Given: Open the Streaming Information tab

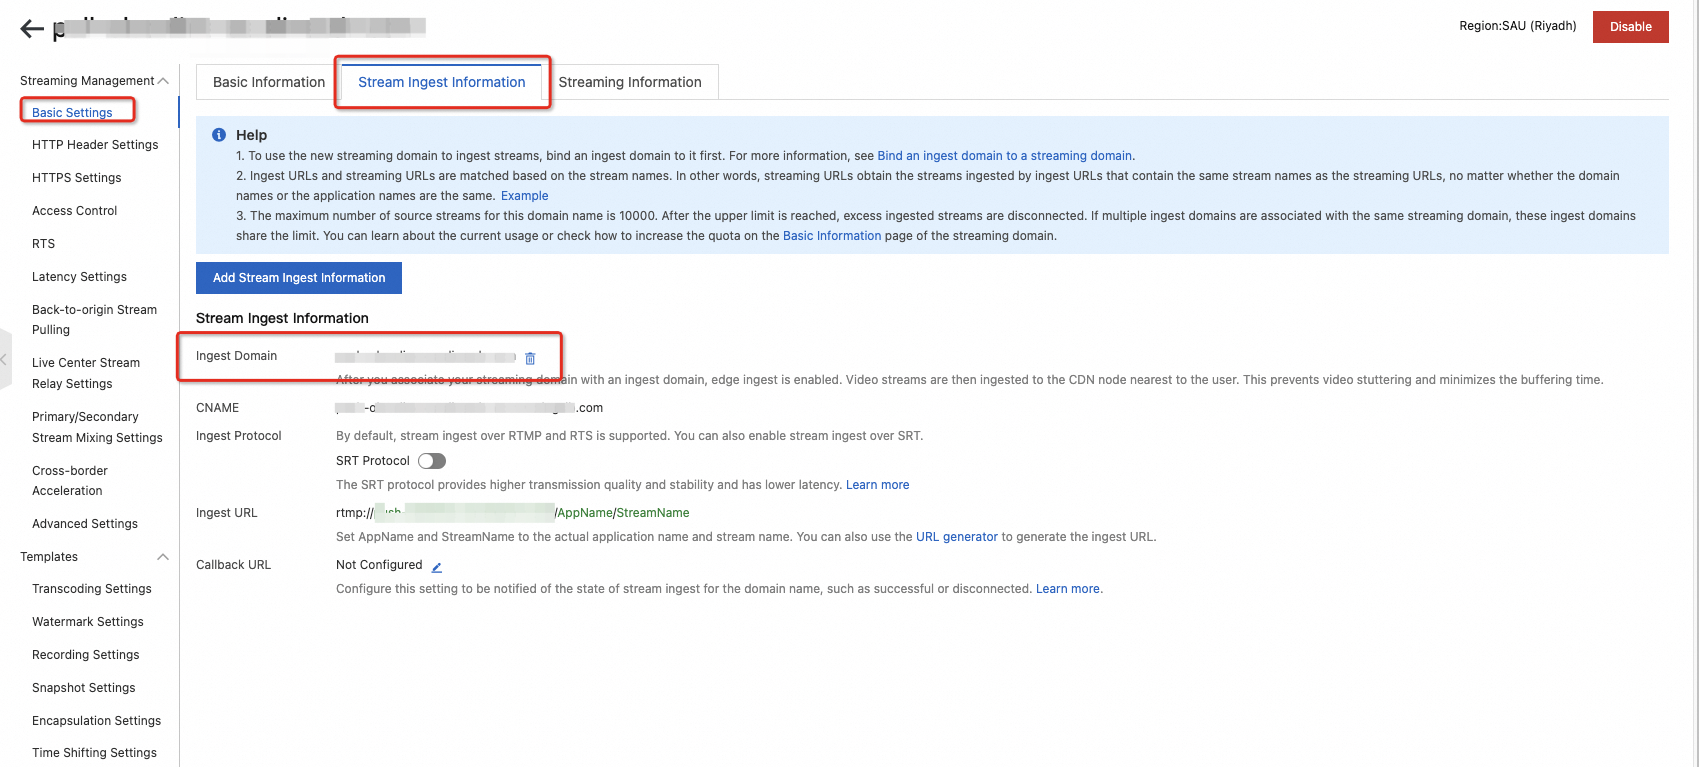Looking at the screenshot, I should 630,82.
